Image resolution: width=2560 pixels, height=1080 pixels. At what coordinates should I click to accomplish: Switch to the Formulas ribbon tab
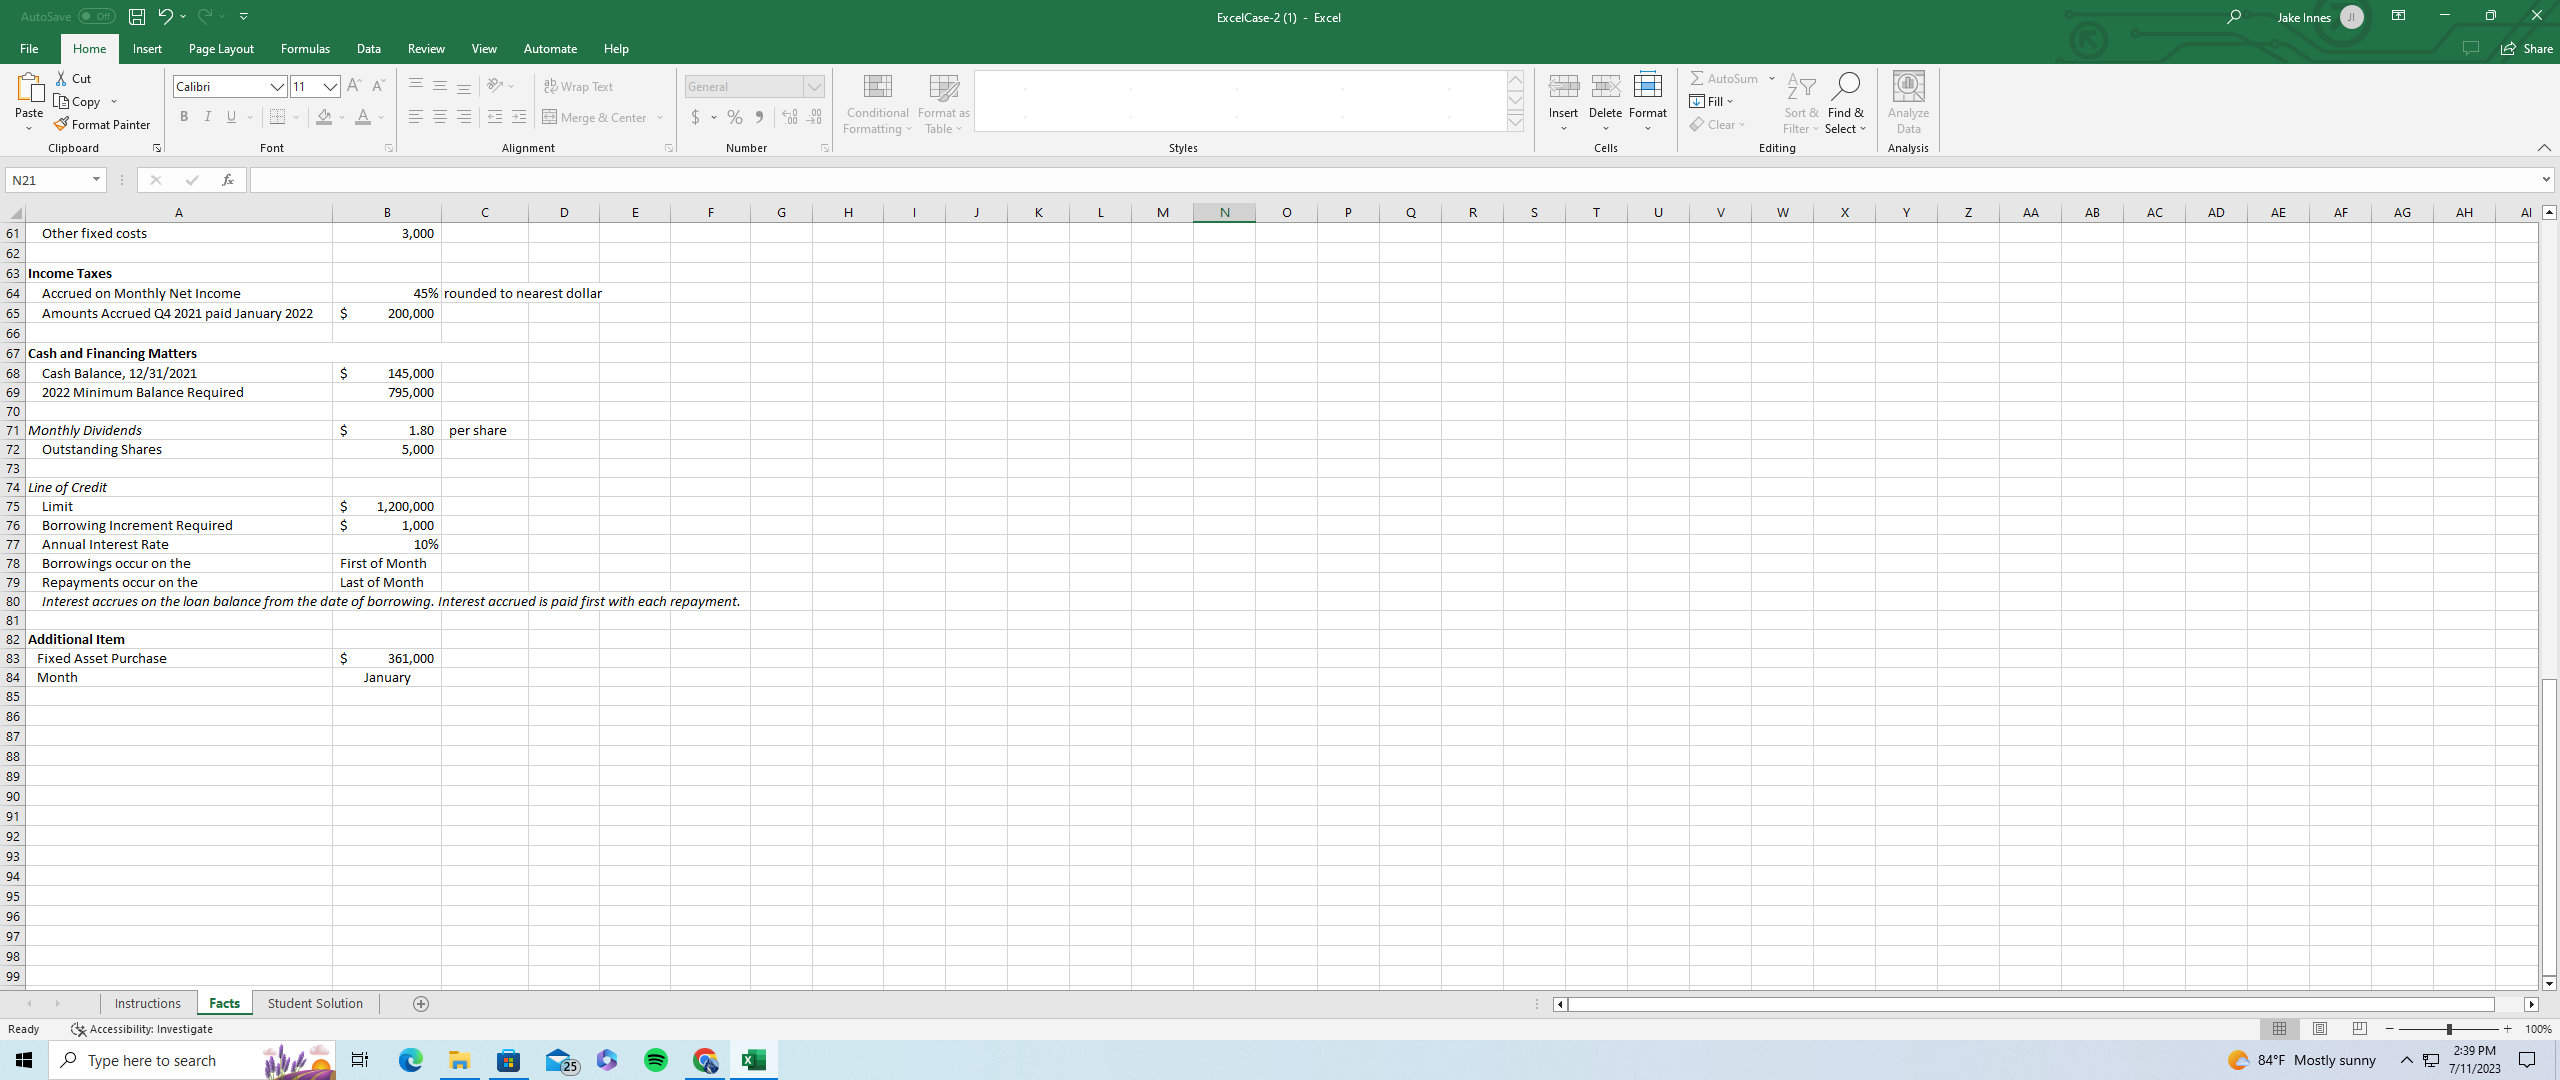tap(304, 48)
